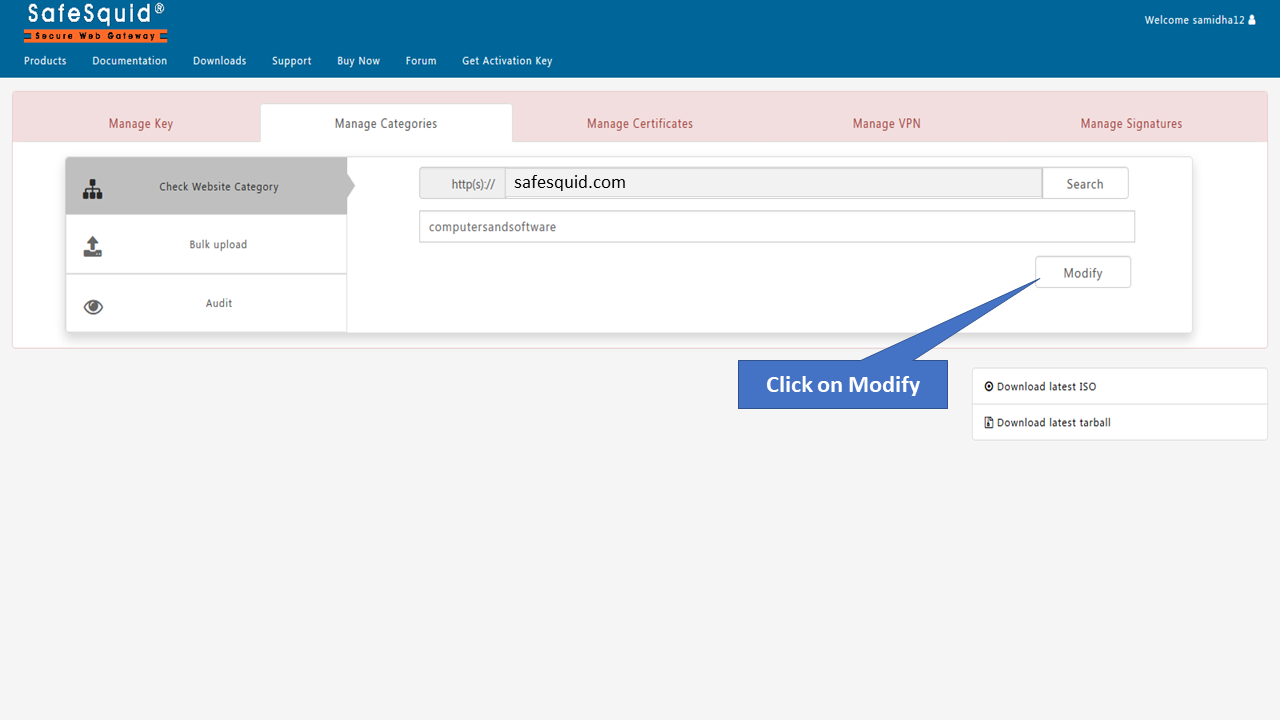Go to Buy Now page
Image resolution: width=1280 pixels, height=720 pixels.
tap(358, 61)
